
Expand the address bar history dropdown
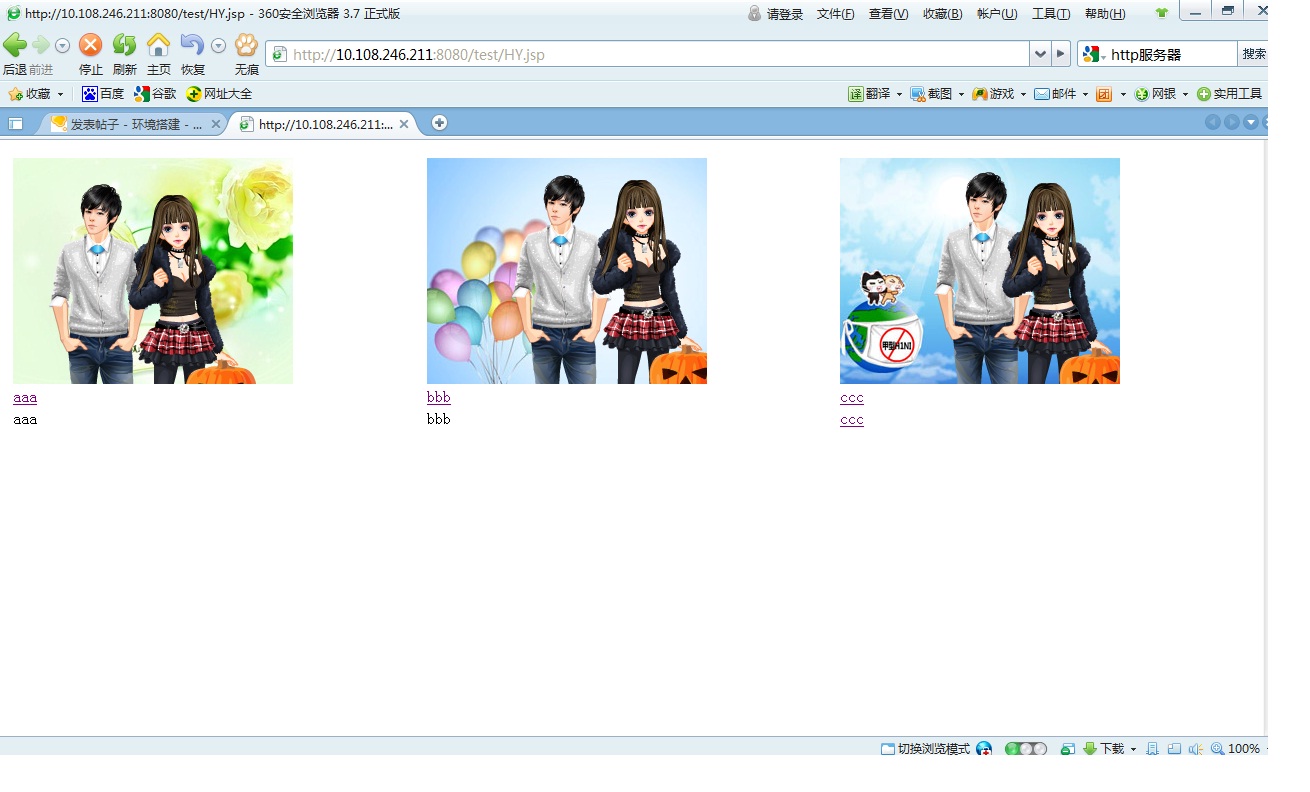tap(1040, 54)
